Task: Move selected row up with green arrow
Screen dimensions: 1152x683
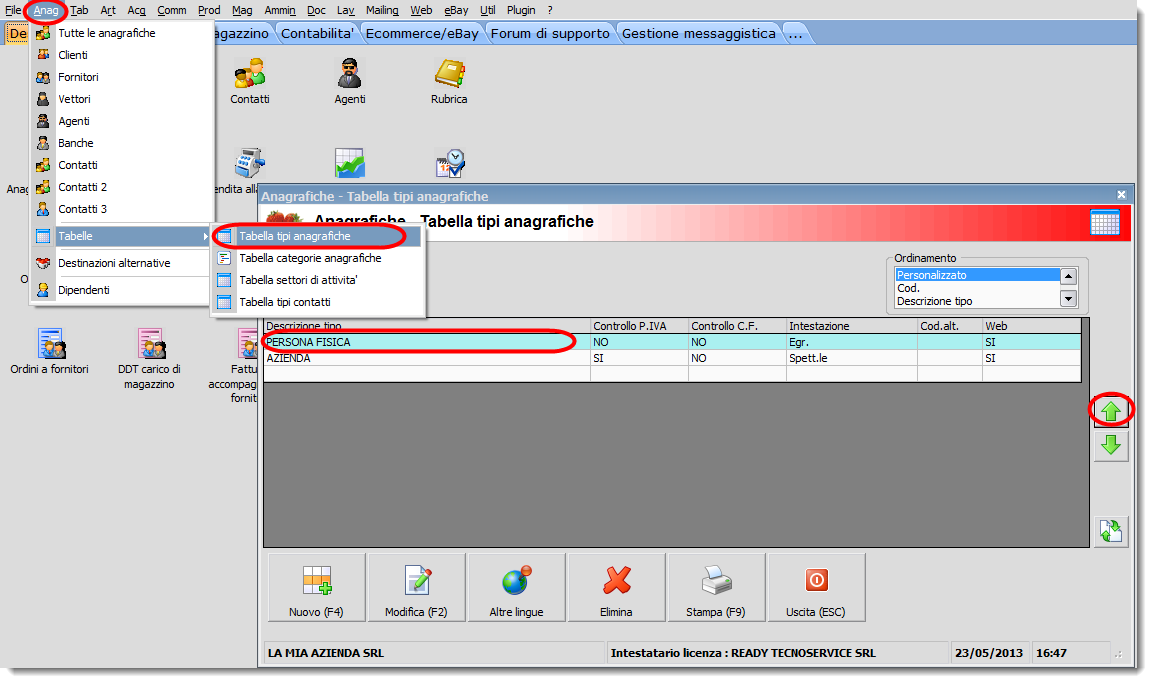Action: [x=1111, y=411]
